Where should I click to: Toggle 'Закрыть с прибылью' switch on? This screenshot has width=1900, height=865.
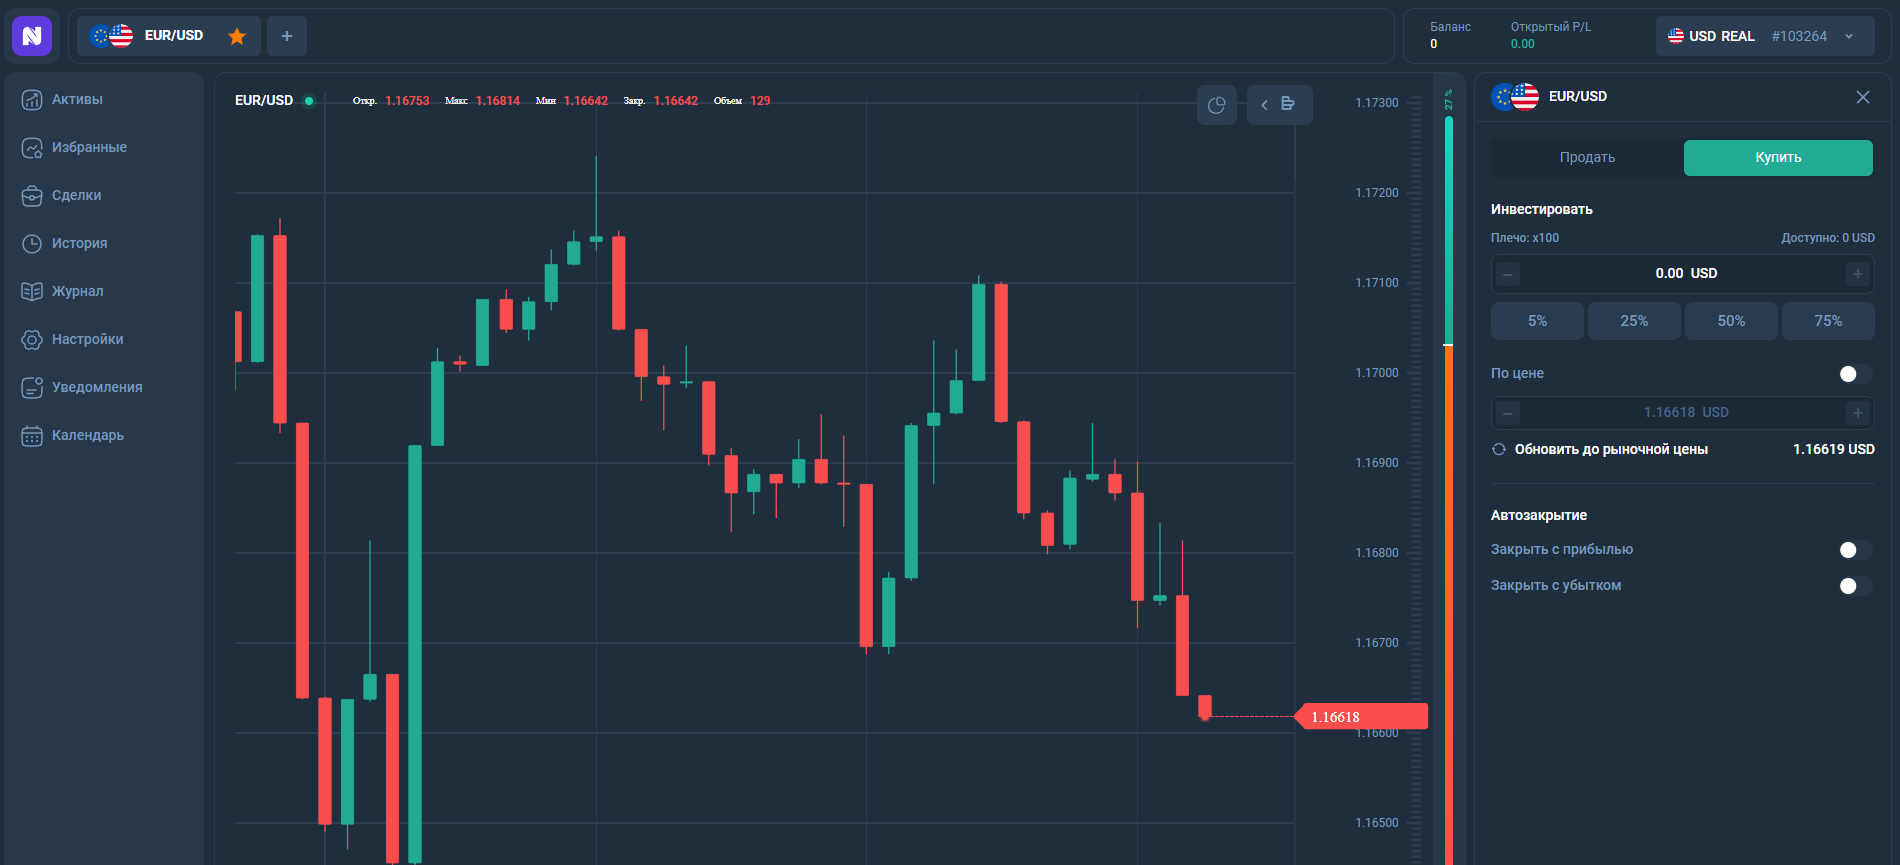click(1855, 549)
